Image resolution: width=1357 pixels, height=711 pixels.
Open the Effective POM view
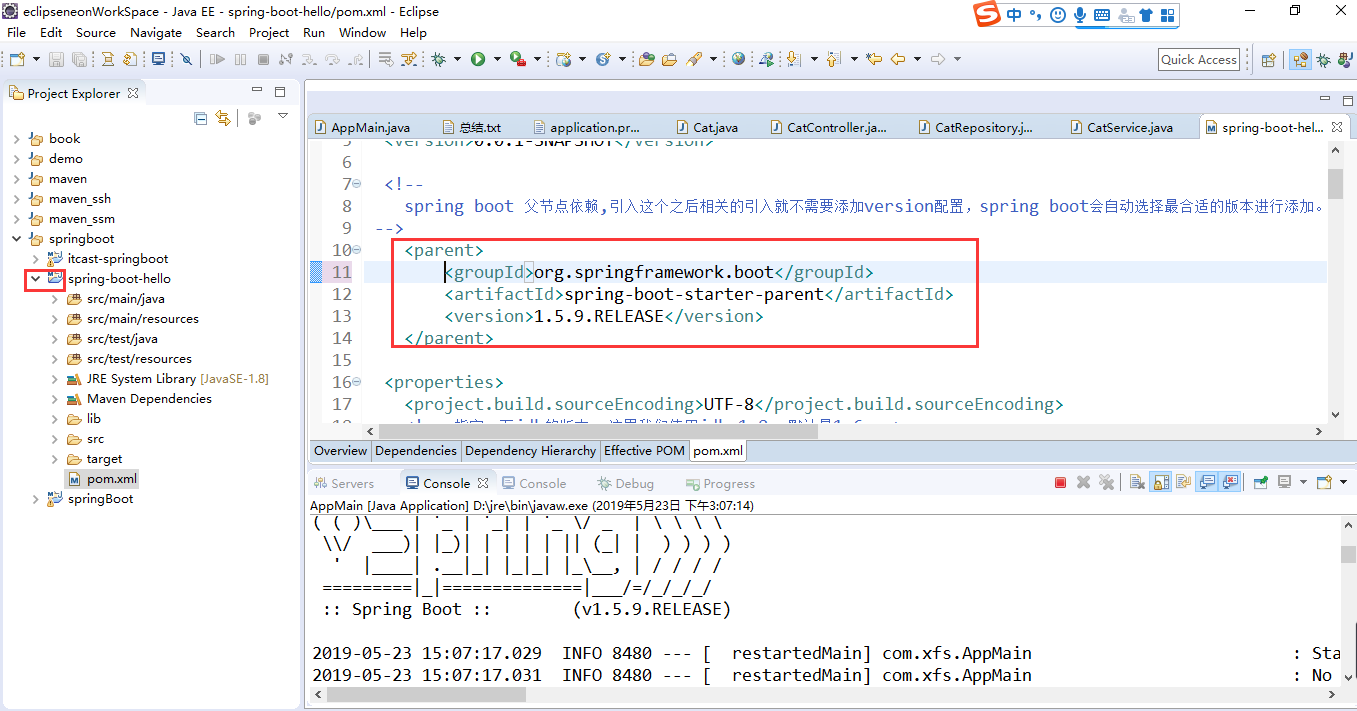click(644, 450)
